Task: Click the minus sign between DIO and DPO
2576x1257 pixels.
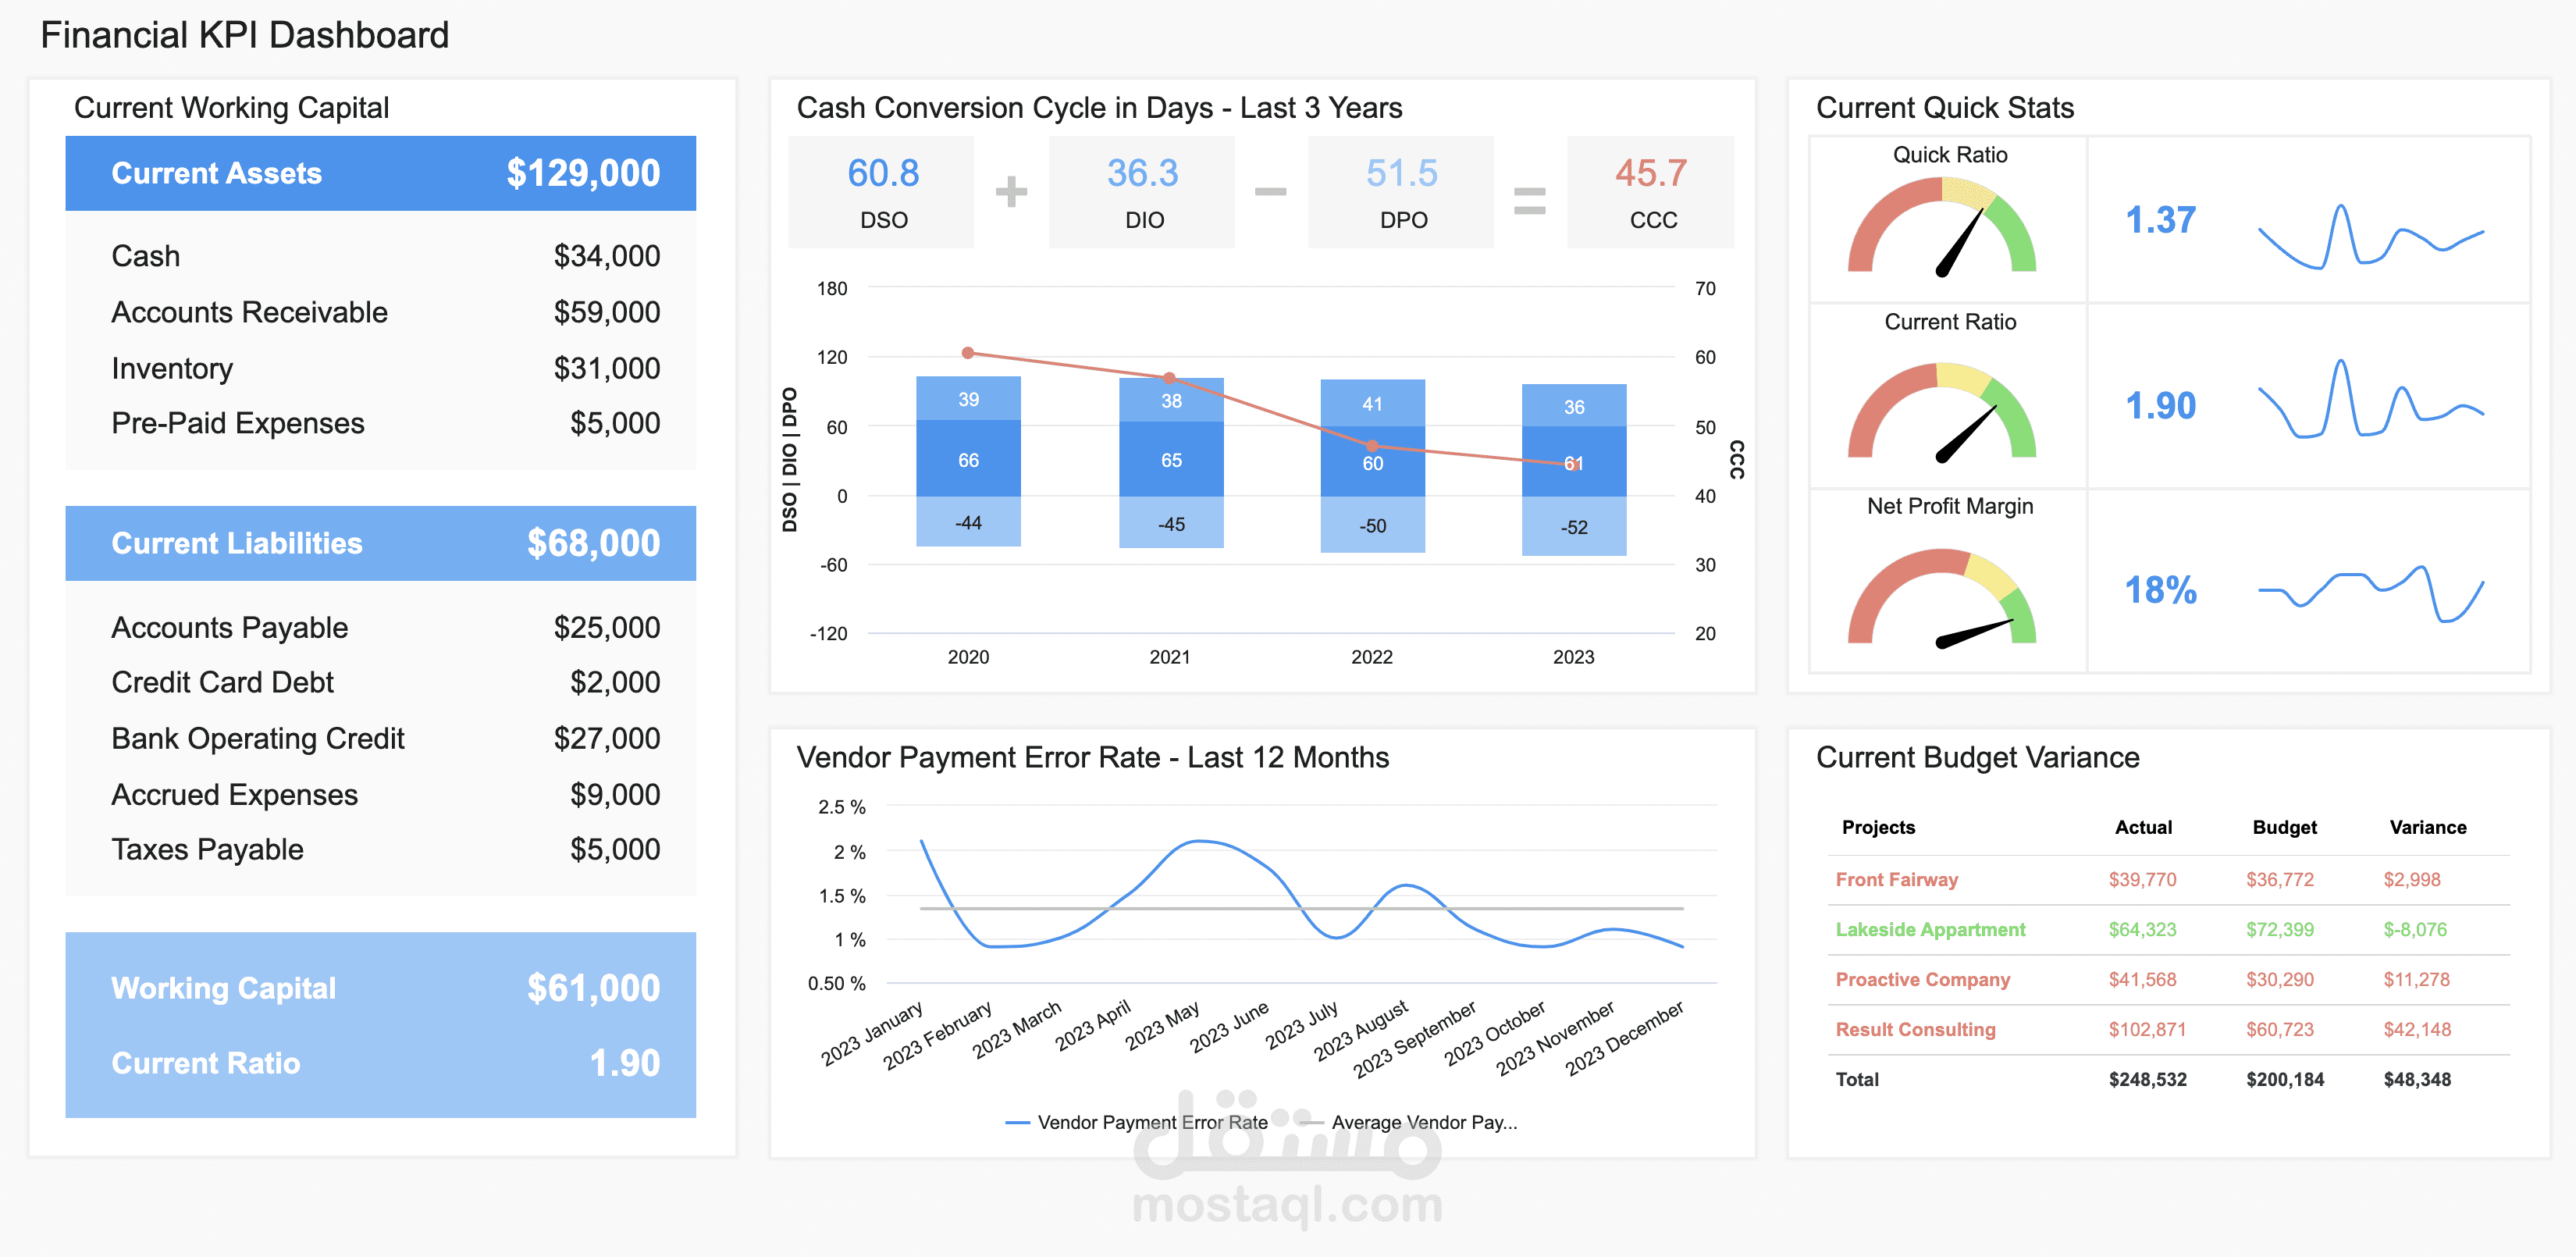Action: (x=1270, y=192)
